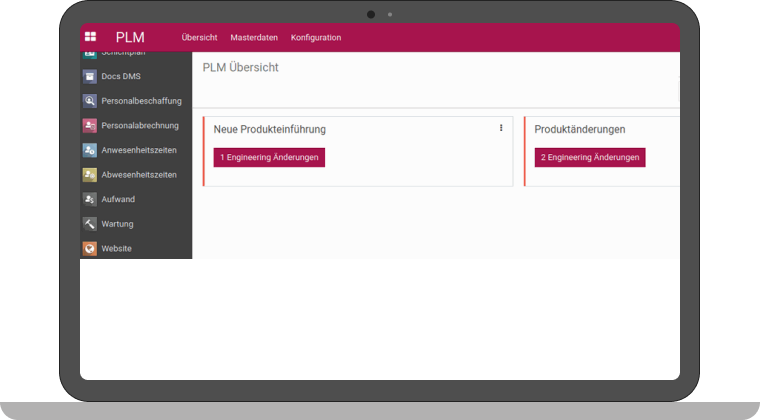760x420 pixels.
Task: Select the Wartung hammer icon
Action: tap(90, 224)
